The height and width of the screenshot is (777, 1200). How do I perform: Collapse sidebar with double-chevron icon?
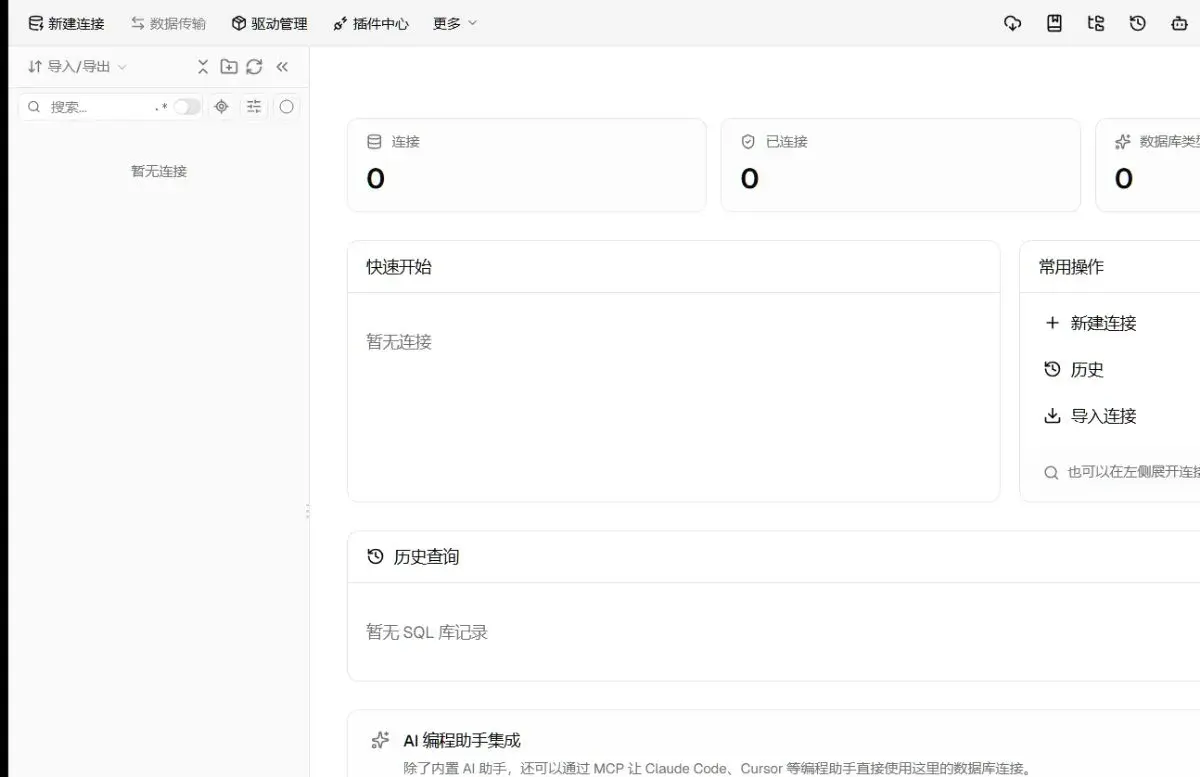coord(282,66)
